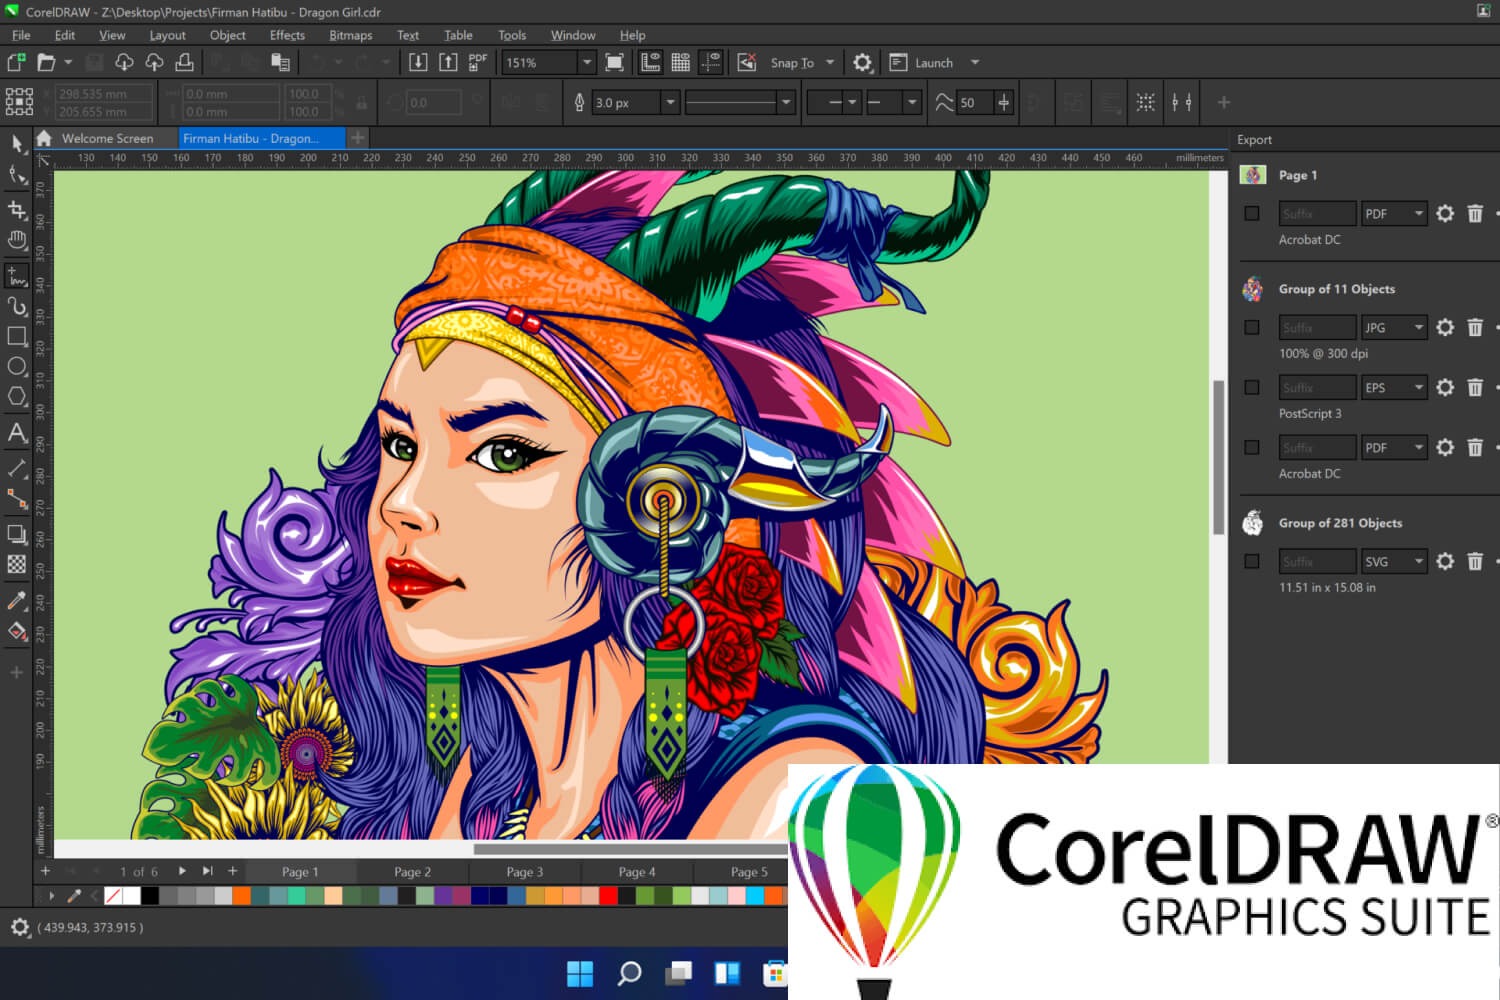Open the EPS format dropdown
This screenshot has height=1000, width=1500.
point(1394,387)
